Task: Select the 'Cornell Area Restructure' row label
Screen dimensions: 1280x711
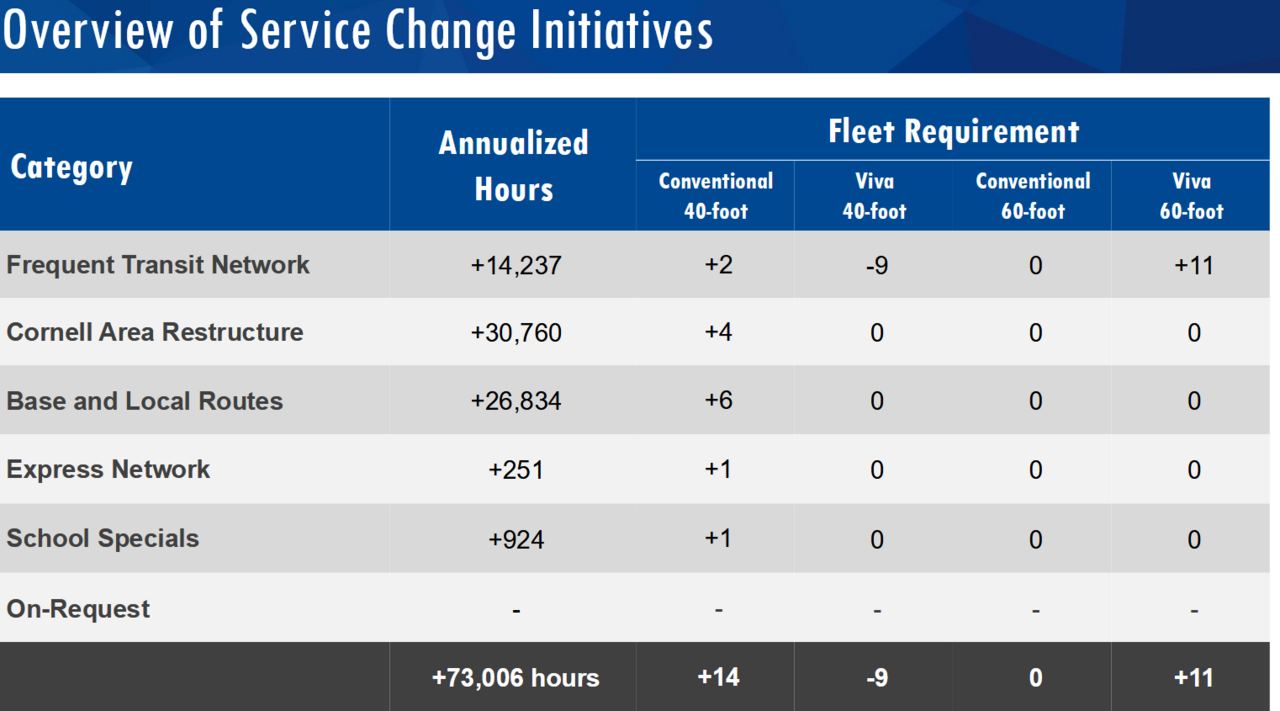Action: tap(155, 332)
